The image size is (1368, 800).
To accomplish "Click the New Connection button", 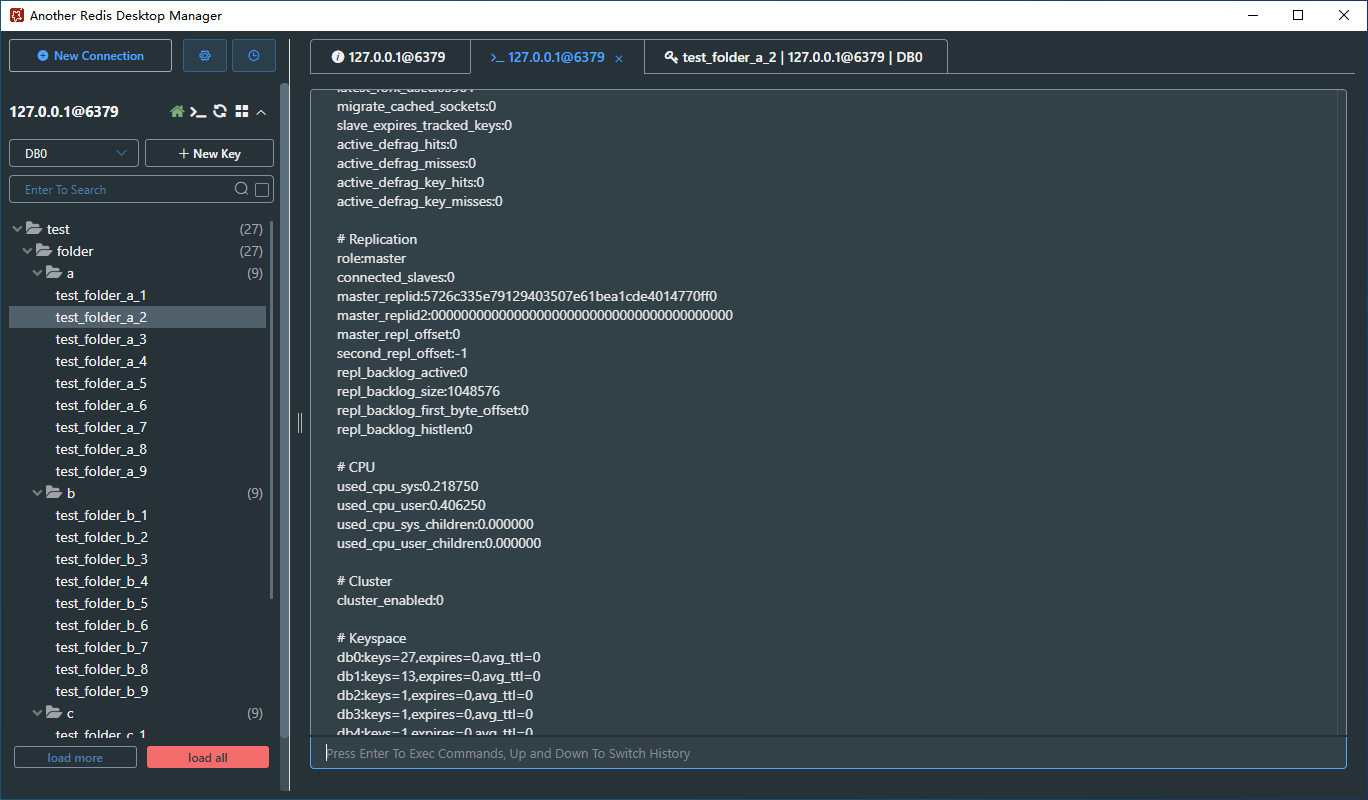I will pos(90,56).
